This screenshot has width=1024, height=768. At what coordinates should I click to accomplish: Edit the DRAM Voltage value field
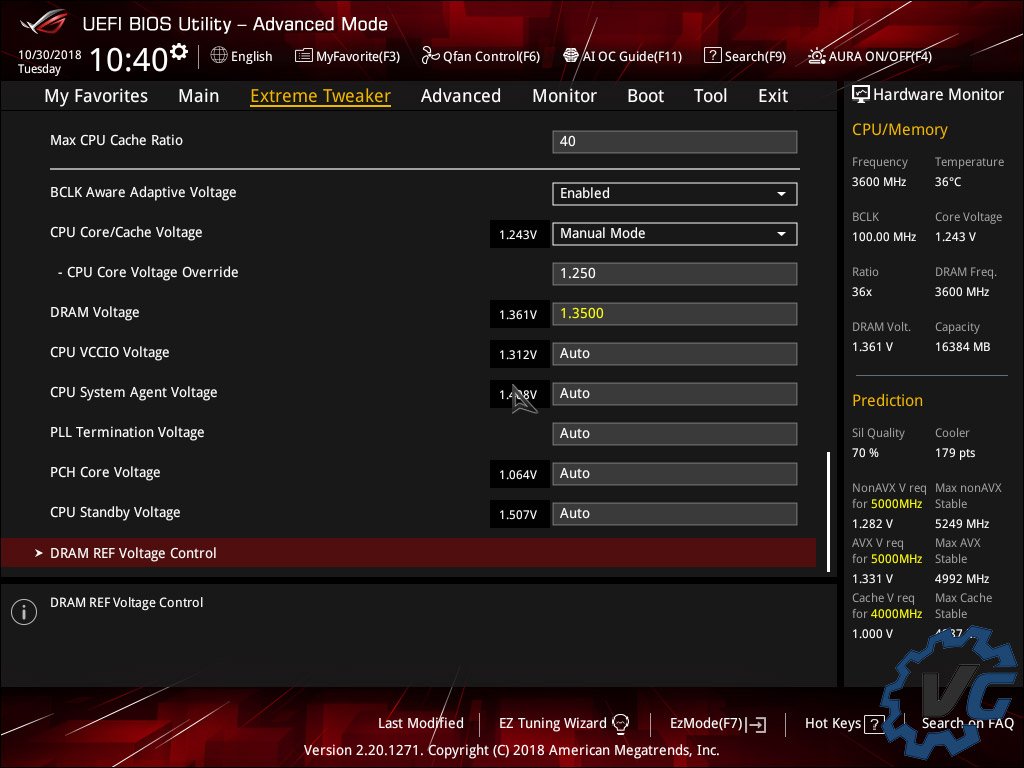(675, 313)
